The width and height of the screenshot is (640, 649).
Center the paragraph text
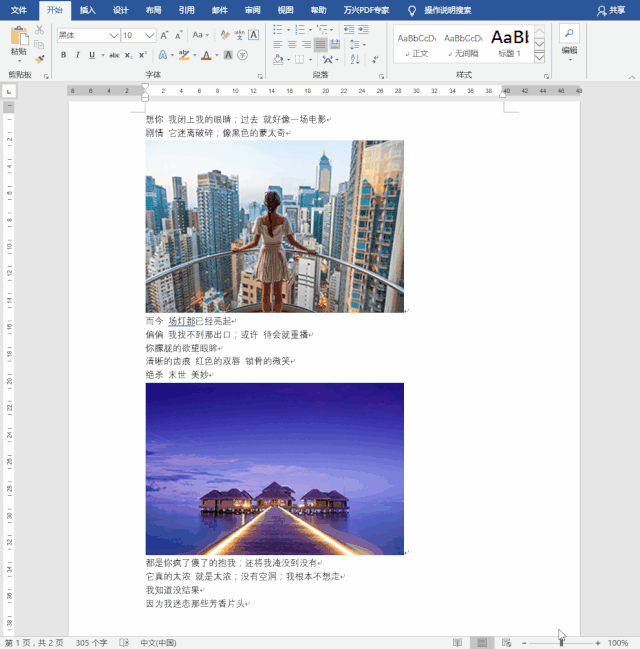click(292, 44)
